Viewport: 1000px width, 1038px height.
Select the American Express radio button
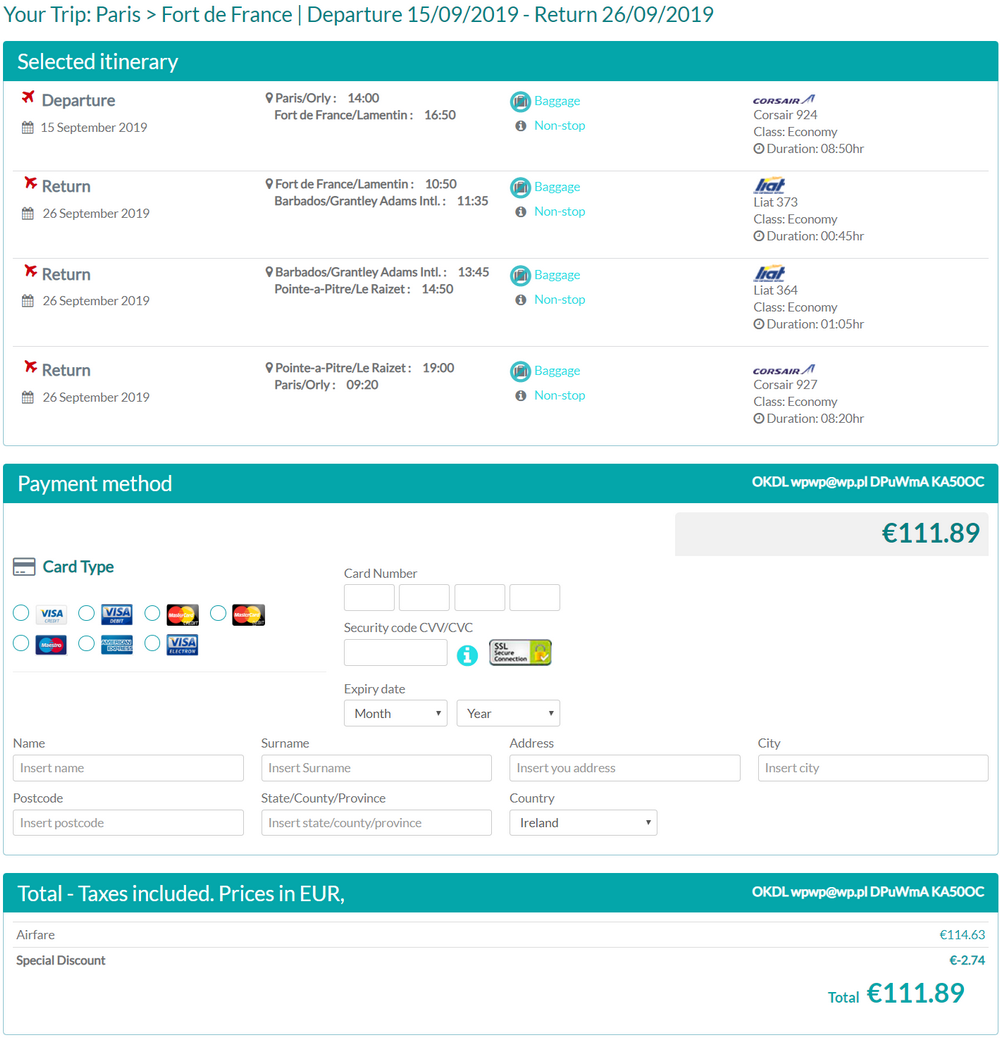86,643
